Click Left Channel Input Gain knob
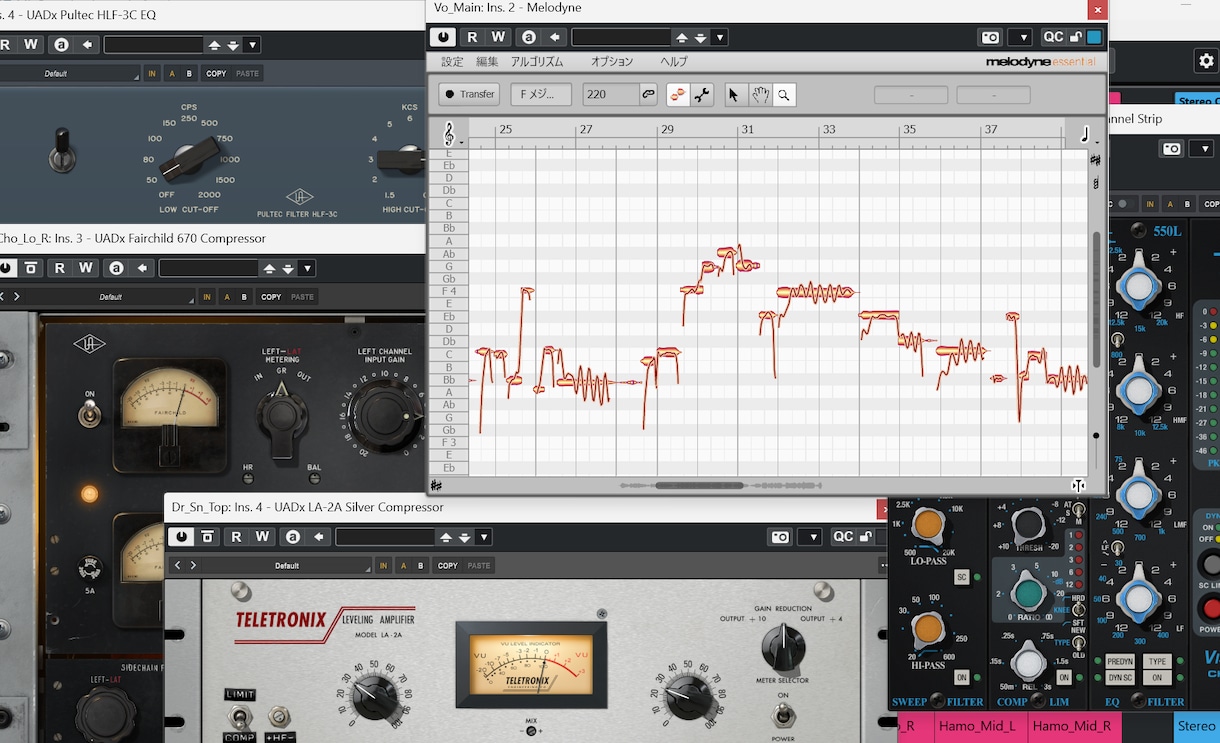 384,414
